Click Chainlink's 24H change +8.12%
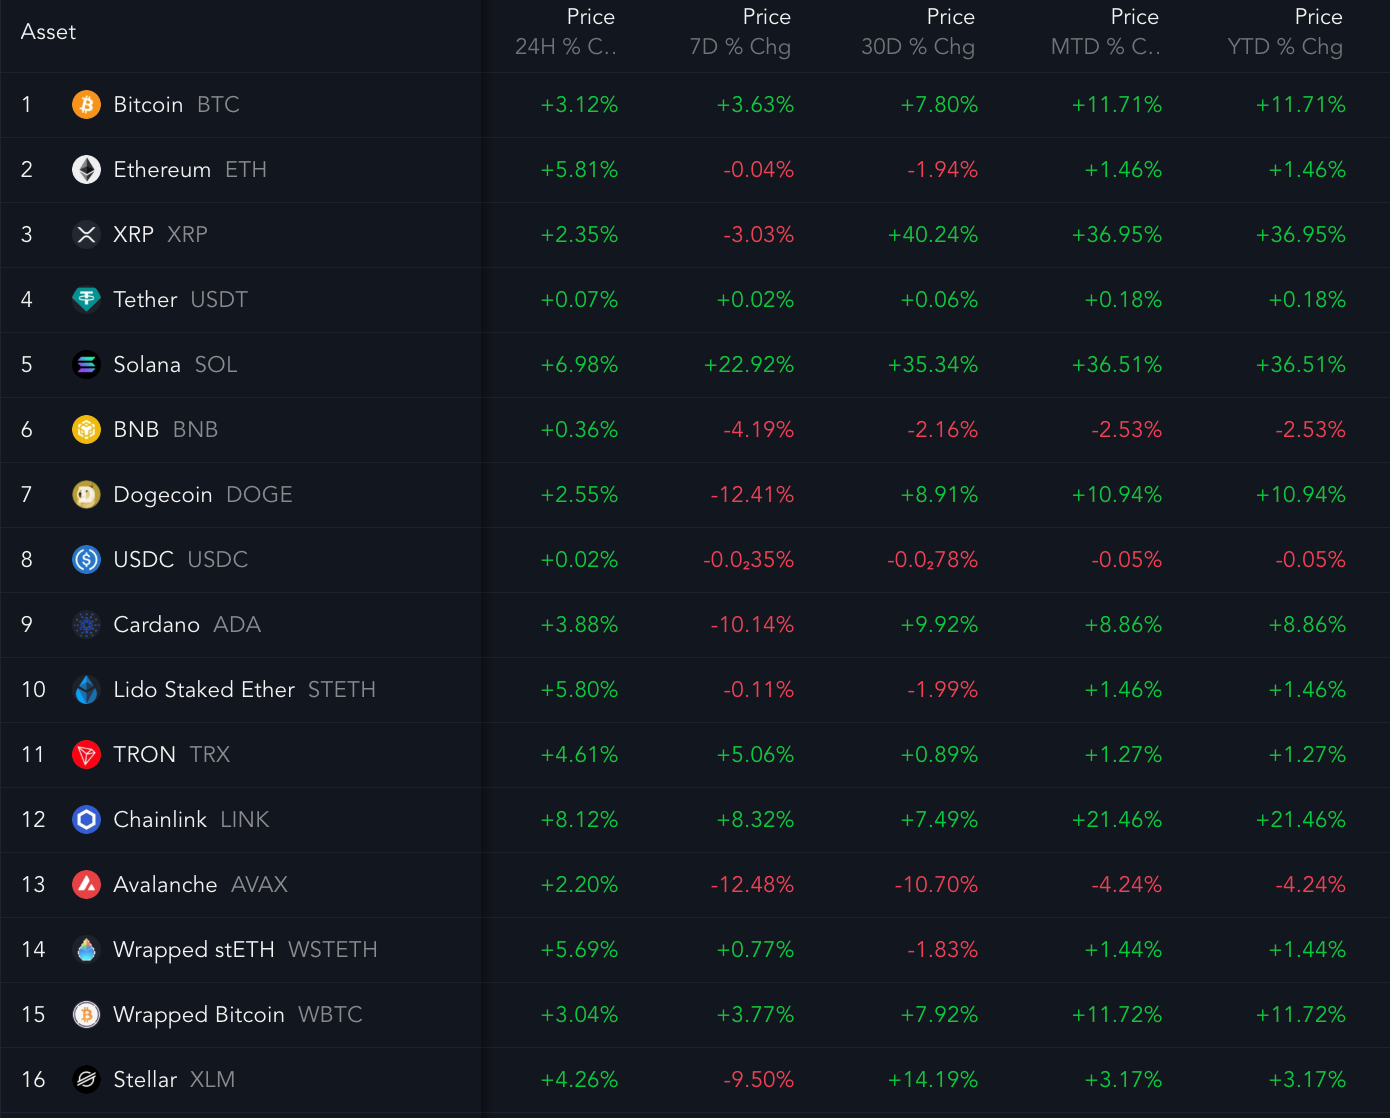This screenshot has height=1118, width=1390. tap(579, 820)
